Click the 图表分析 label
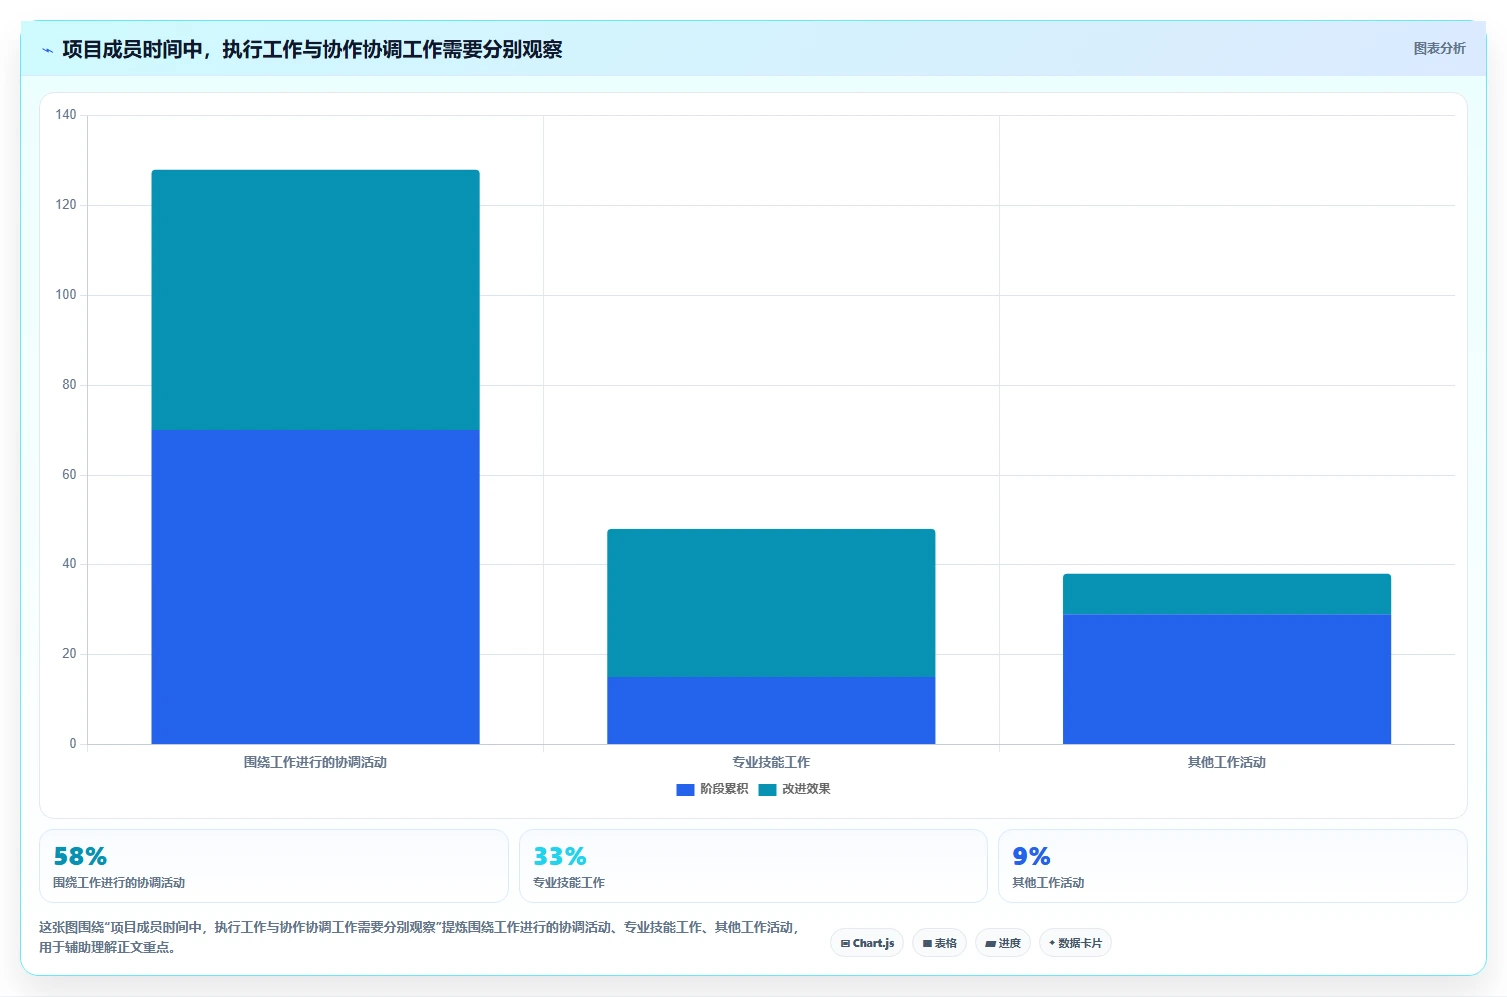 click(x=1439, y=48)
